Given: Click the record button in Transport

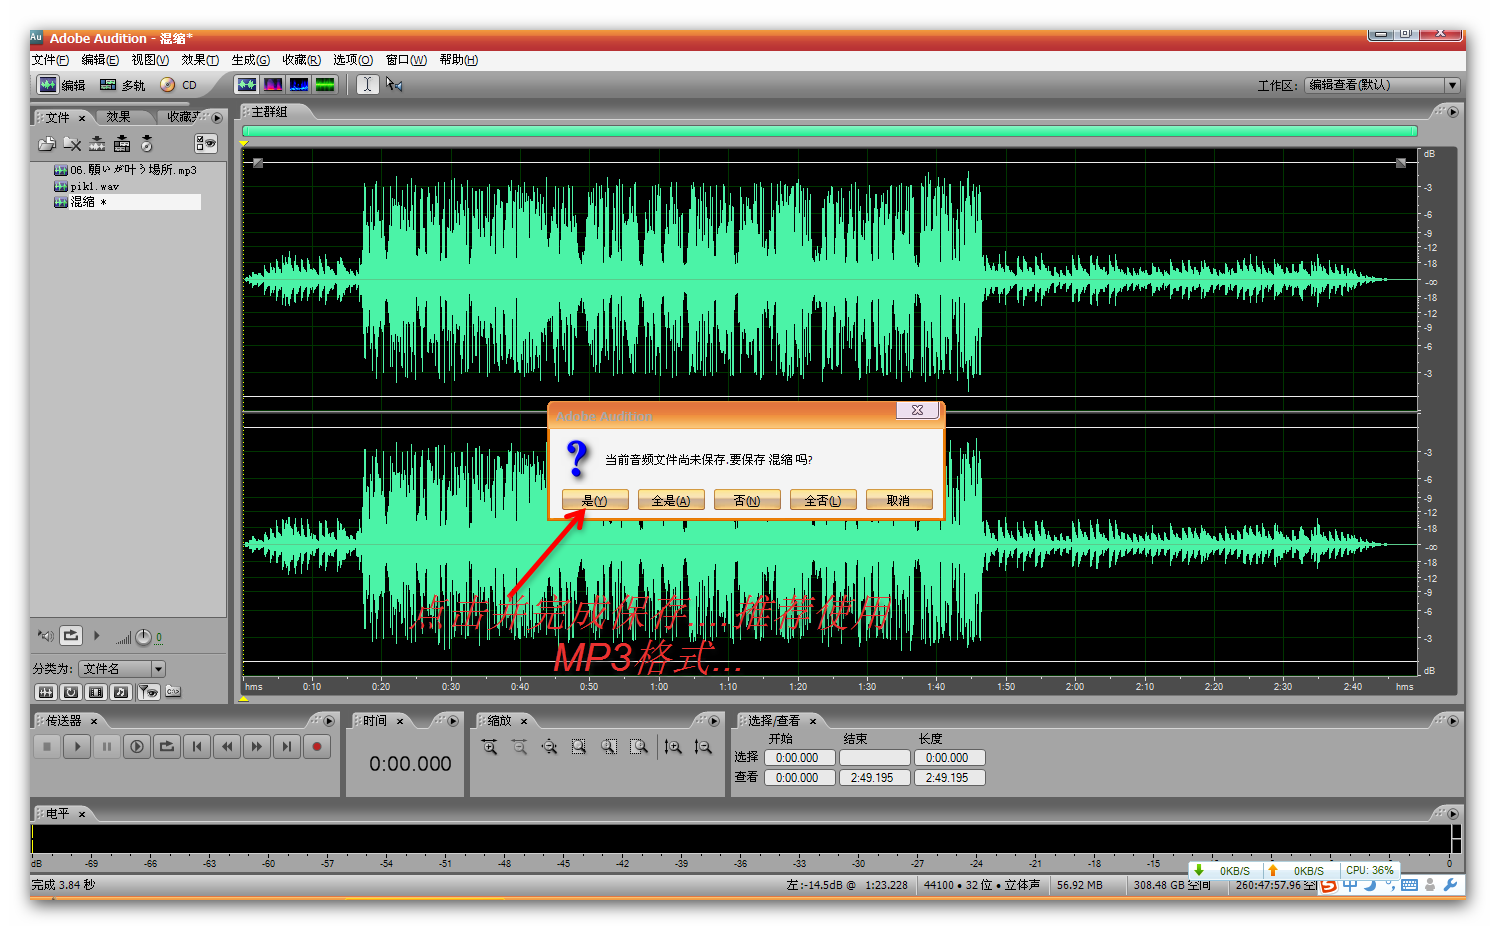Looking at the screenshot, I should pos(317,746).
